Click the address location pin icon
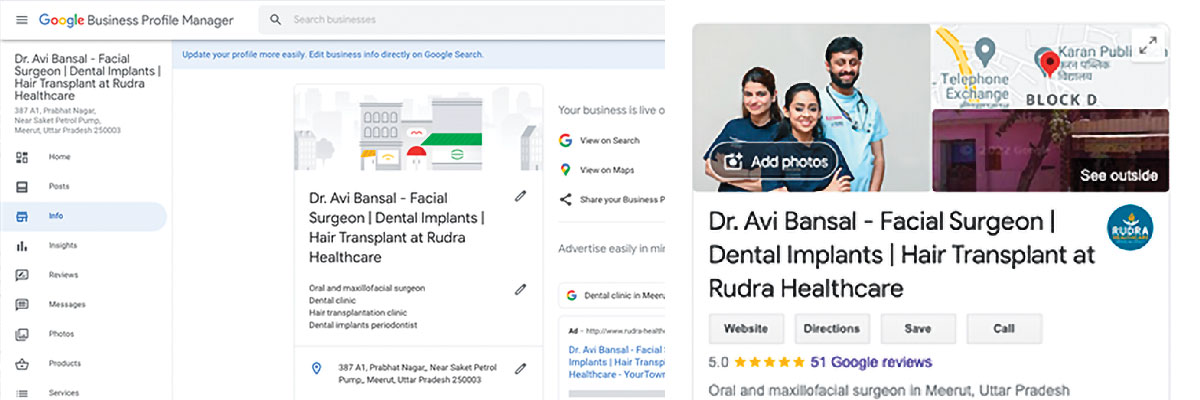Viewport: 1200px width, 400px height. click(x=317, y=369)
